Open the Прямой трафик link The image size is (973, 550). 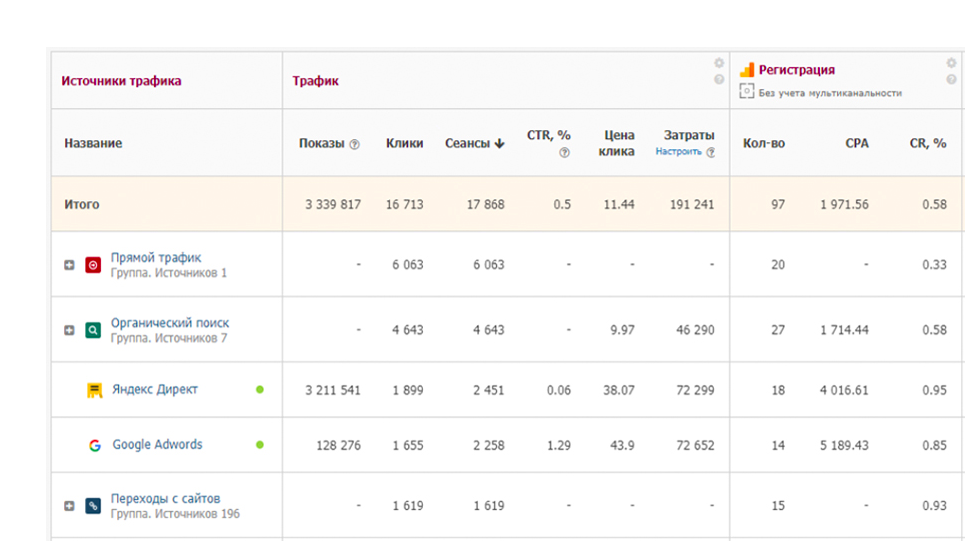click(156, 258)
